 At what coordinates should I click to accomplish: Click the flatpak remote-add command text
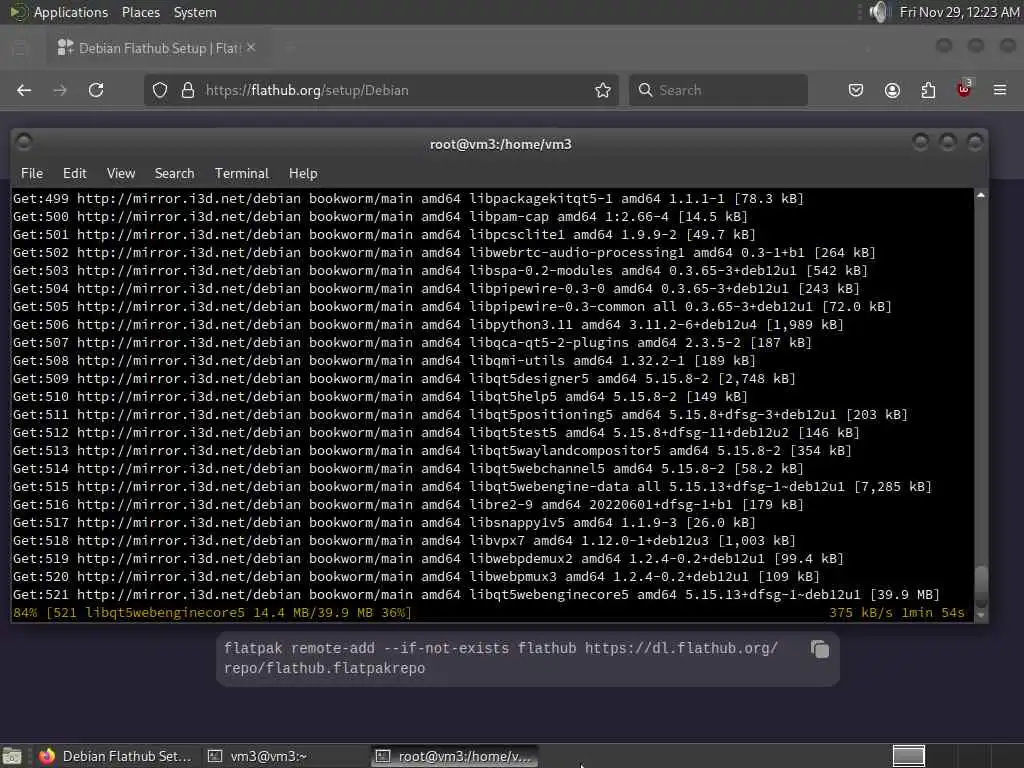tap(501, 658)
